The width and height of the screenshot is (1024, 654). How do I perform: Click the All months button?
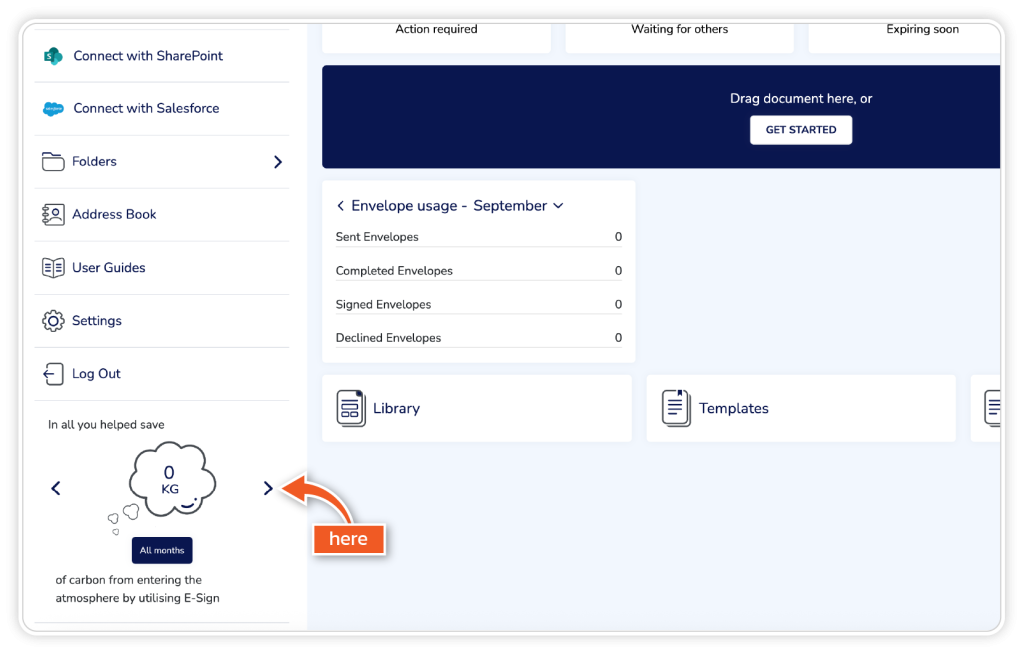(x=162, y=550)
